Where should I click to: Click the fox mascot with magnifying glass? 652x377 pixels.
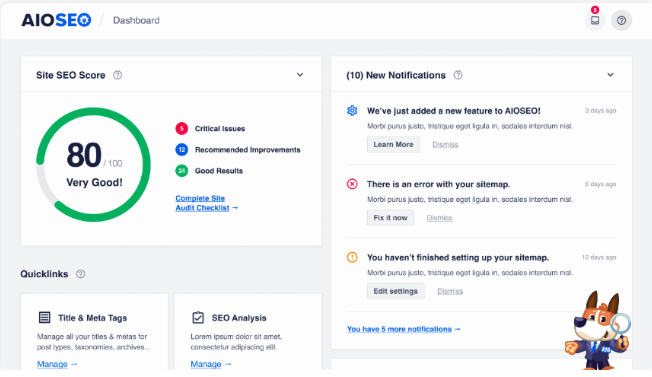tap(598, 330)
